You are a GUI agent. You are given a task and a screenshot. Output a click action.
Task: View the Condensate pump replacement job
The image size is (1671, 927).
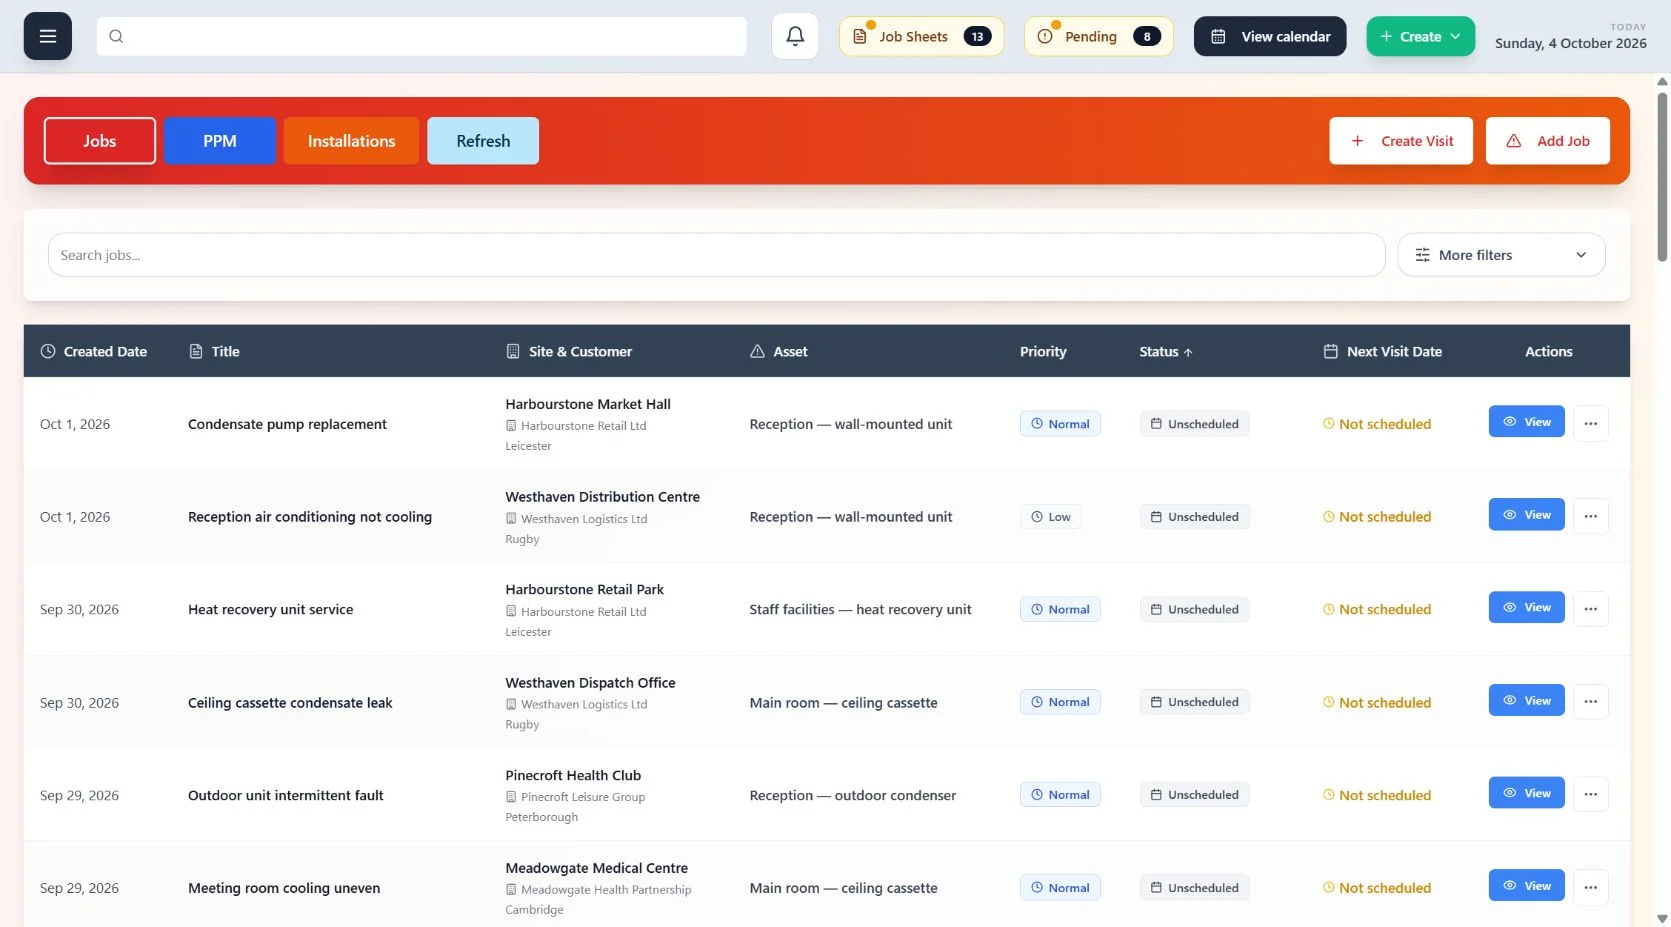pos(1526,422)
